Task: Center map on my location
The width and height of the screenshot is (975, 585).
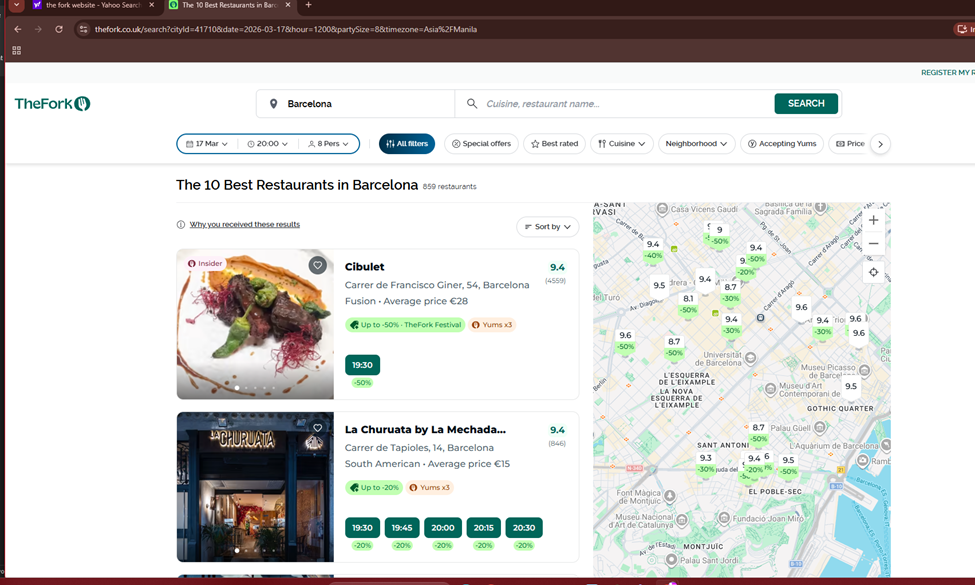Action: click(x=873, y=272)
